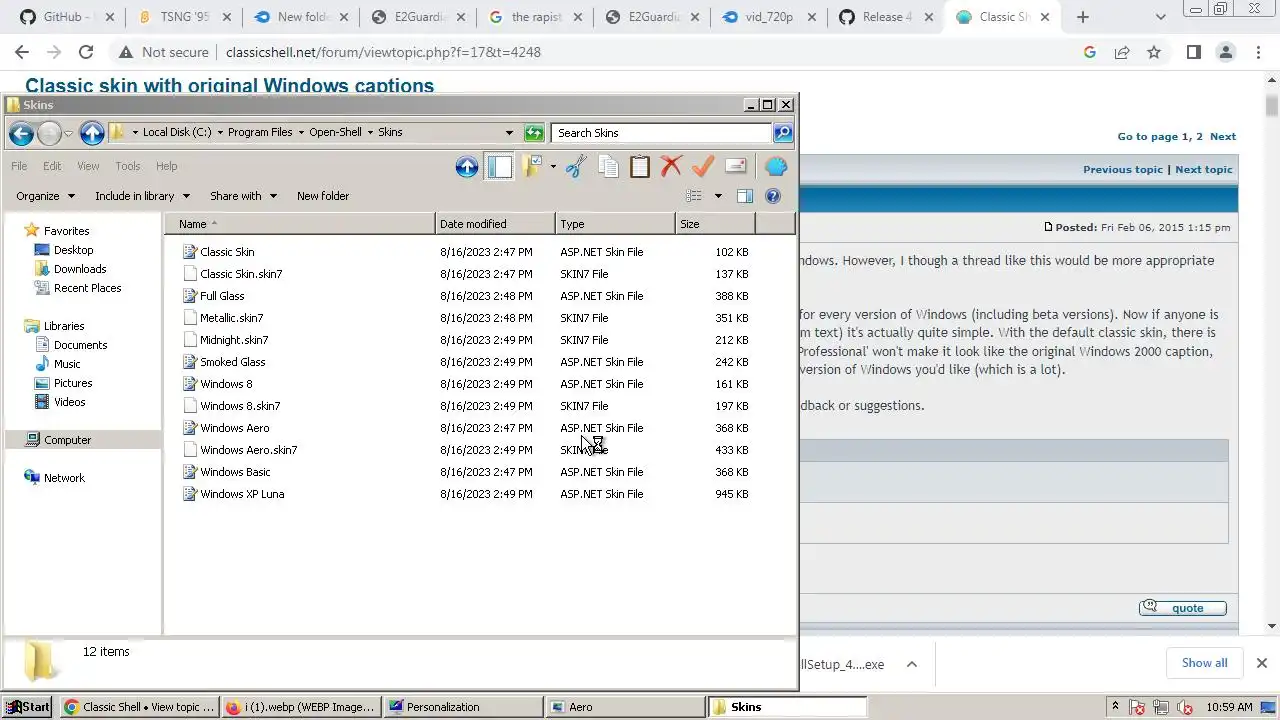Select the Full Glass file
This screenshot has width=1280, height=720.
[222, 296]
